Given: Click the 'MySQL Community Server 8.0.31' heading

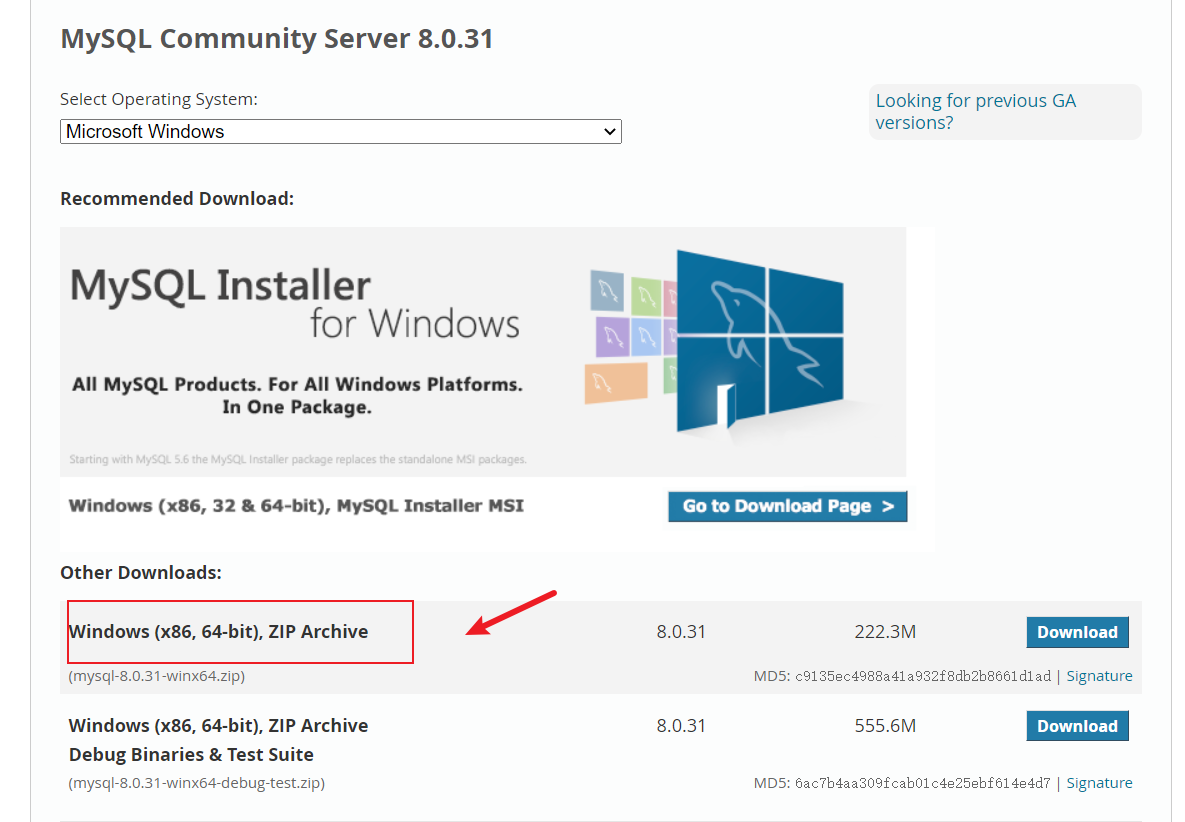Looking at the screenshot, I should (277, 39).
